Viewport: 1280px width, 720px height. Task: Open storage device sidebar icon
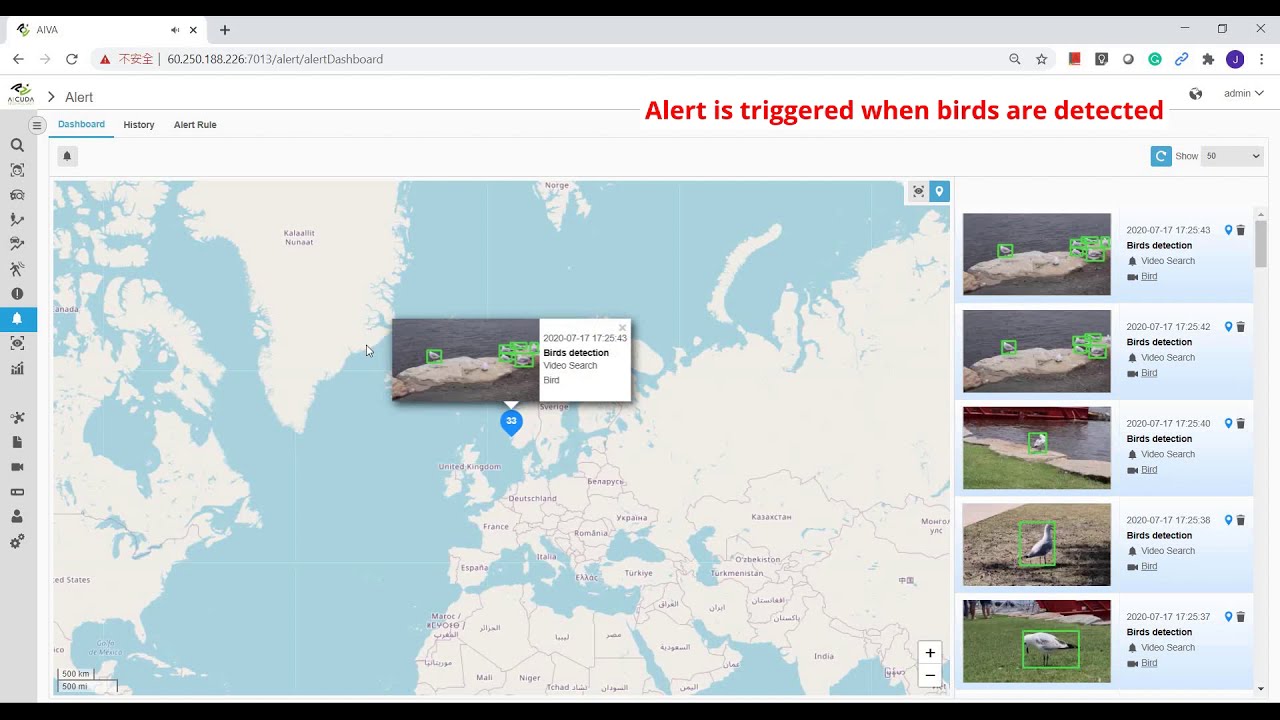tap(17, 492)
